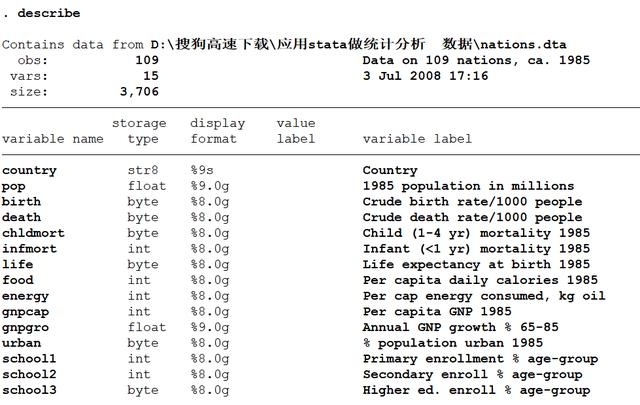Click 'Secondary enroll % age-group' label
The width and height of the screenshot is (640, 405).
pyautogui.click(x=472, y=375)
